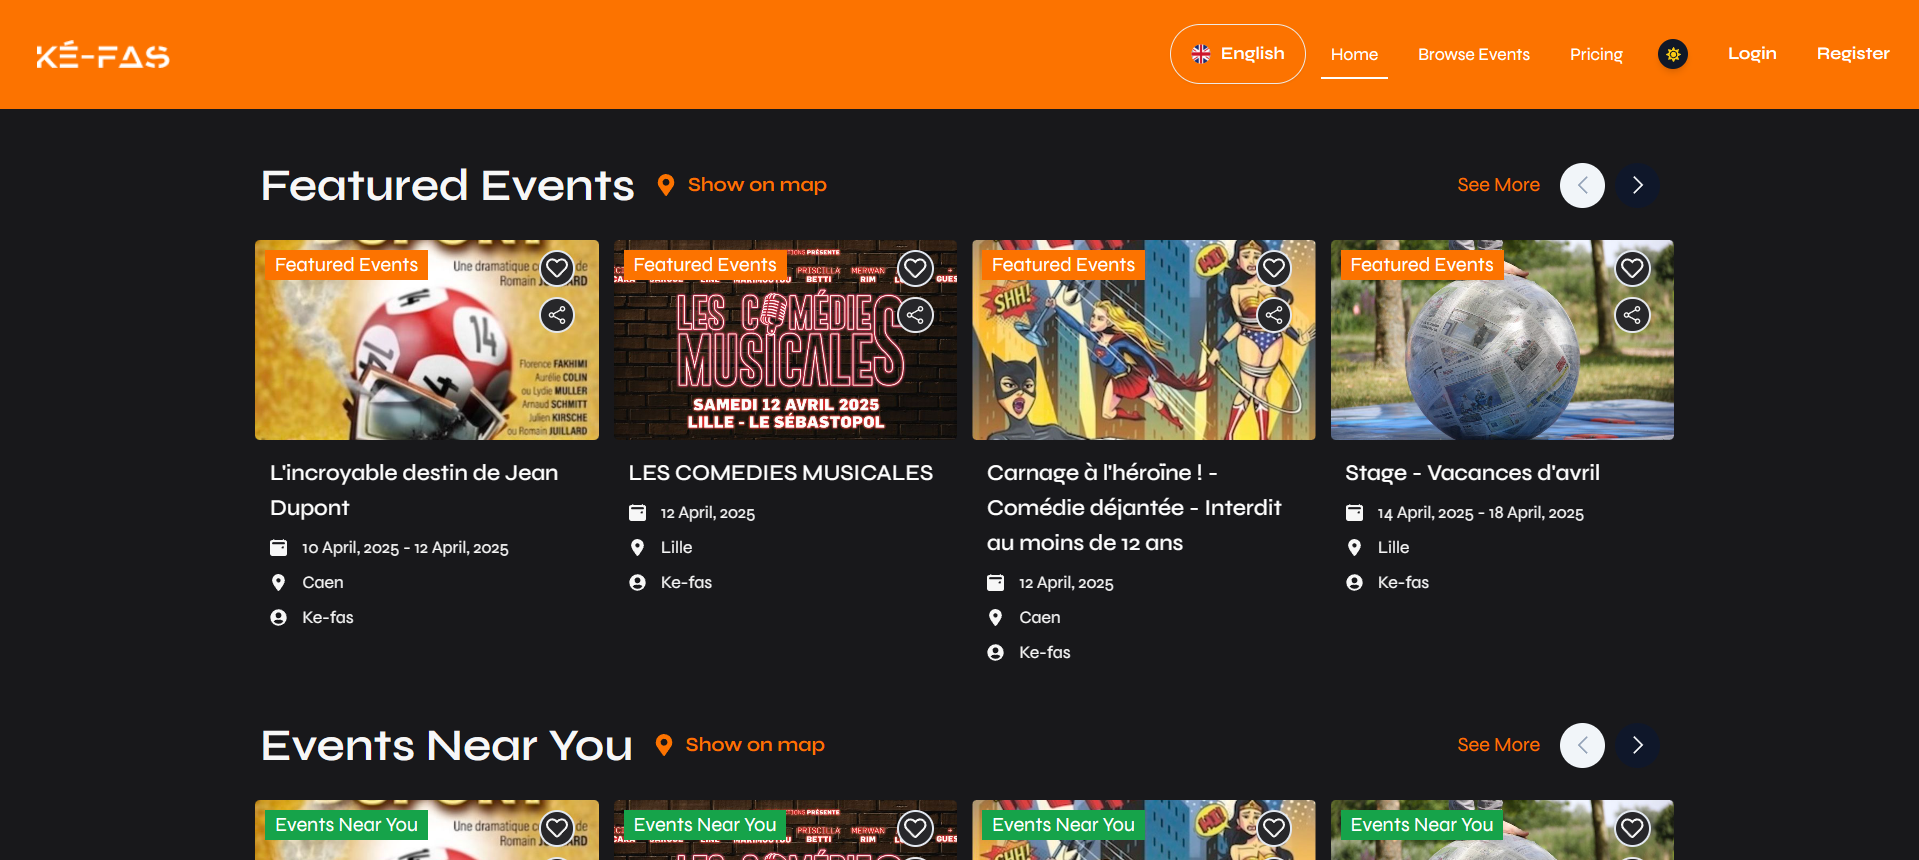Click date 10 April, 2025 - 12 April, 2025
Viewport: 1919px width, 860px height.
coord(405,548)
